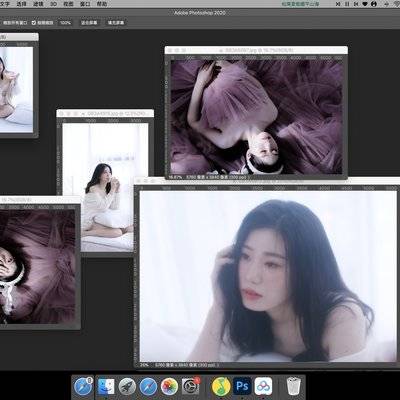Open the Photoshop app from the Dock
The height and width of the screenshot is (400, 400).
[242, 386]
